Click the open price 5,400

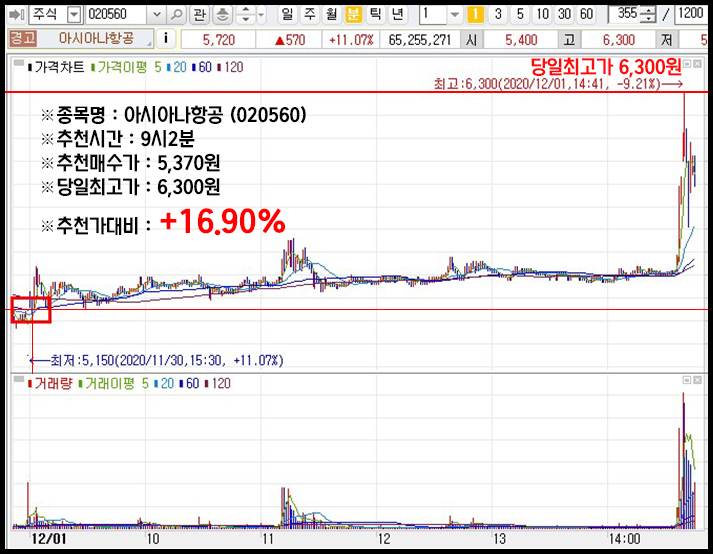click(521, 40)
